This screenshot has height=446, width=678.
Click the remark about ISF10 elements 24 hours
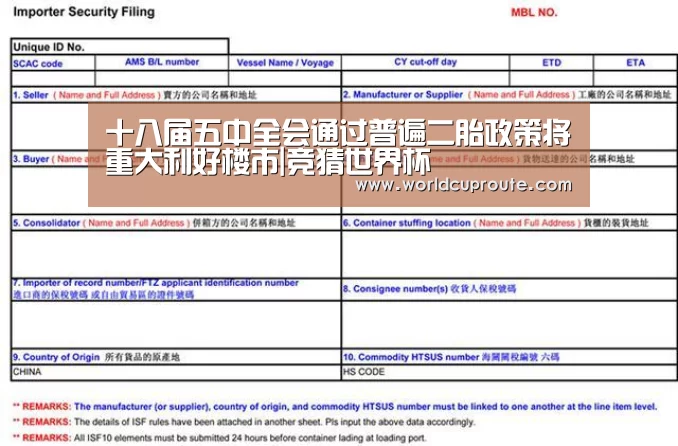coord(220,438)
